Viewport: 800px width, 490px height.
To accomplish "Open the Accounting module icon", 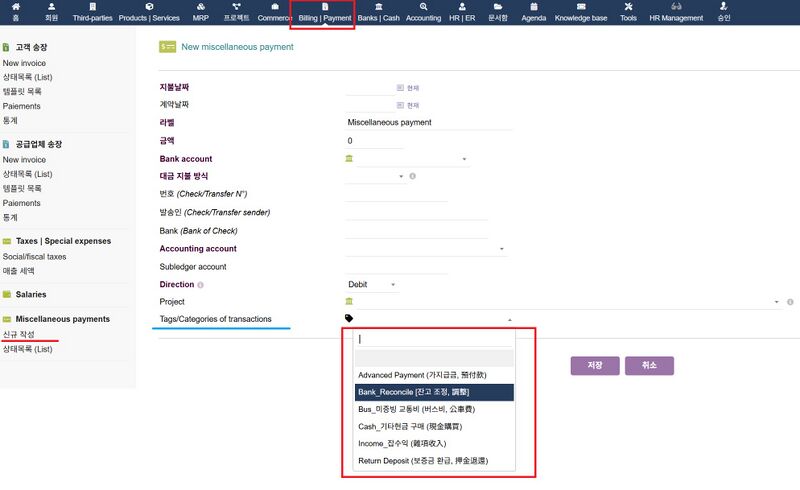I will pos(424,7).
